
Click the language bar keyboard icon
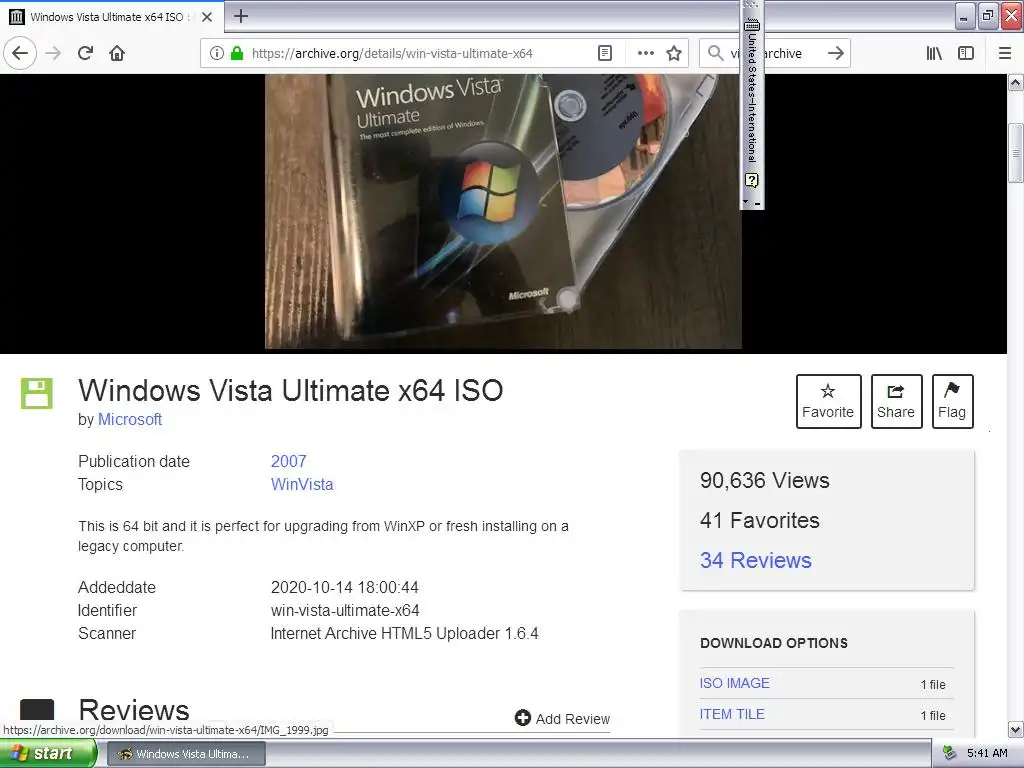coord(752,24)
